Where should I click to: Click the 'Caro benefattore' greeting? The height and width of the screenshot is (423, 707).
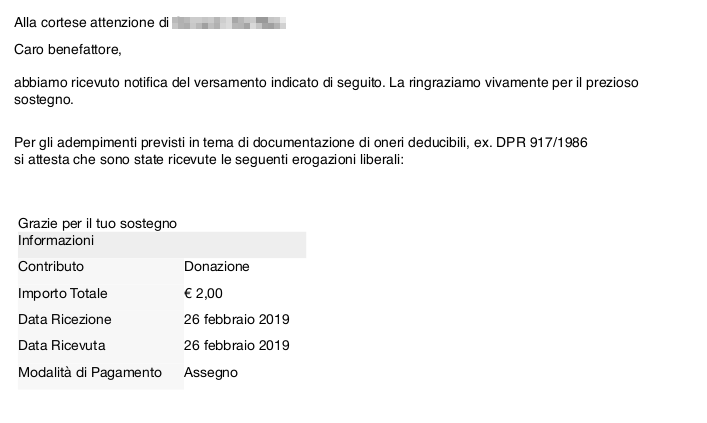[68, 49]
